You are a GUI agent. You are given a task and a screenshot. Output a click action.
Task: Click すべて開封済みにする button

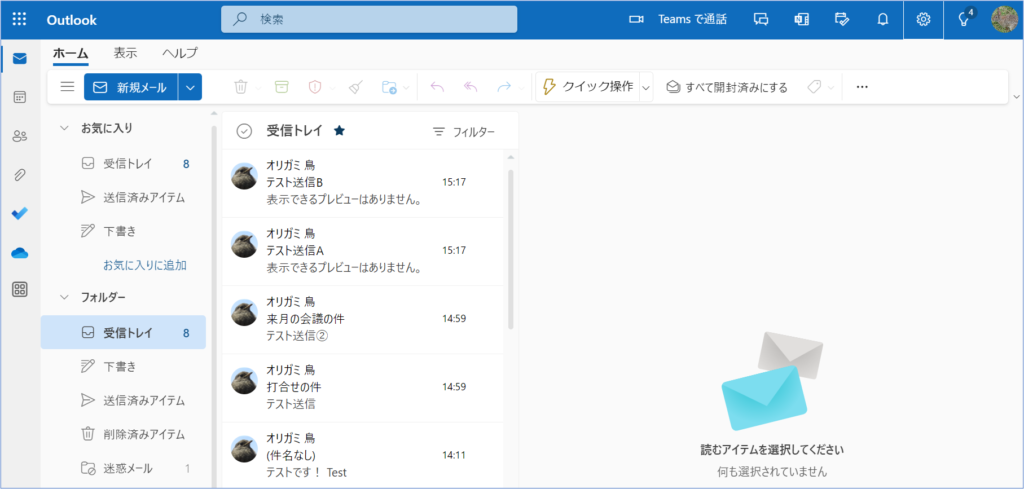point(727,87)
